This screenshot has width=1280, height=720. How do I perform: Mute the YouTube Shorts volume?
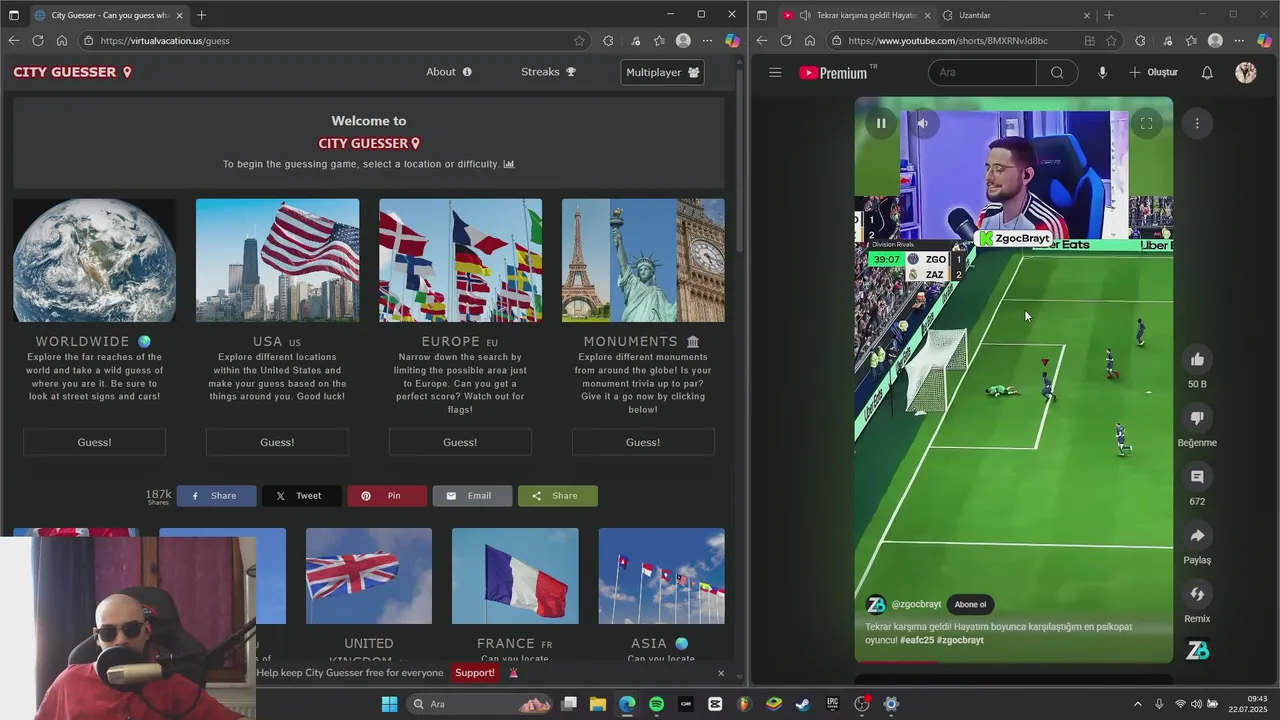[x=923, y=124]
